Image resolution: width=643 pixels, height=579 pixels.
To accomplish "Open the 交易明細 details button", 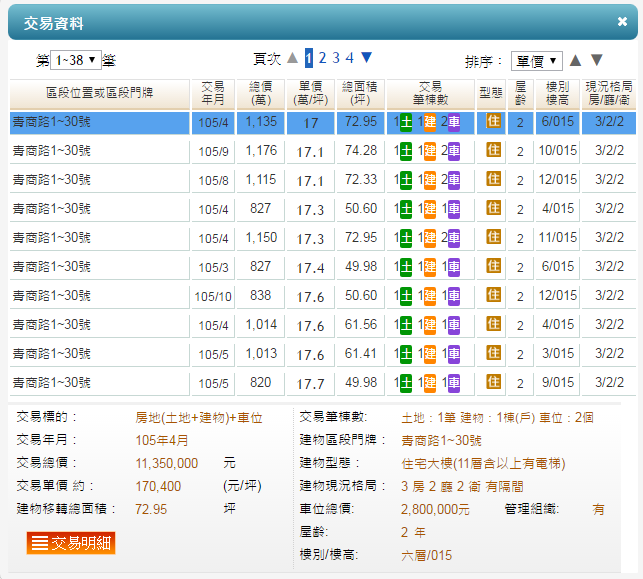I will coord(71,543).
